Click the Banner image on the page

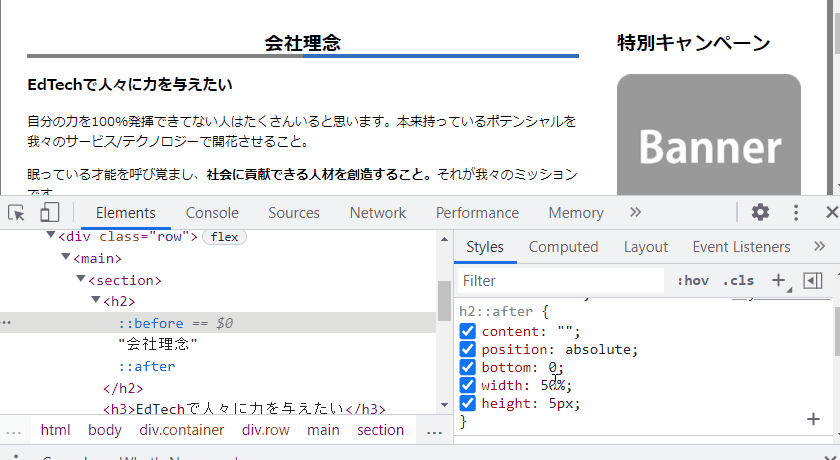[x=709, y=135]
